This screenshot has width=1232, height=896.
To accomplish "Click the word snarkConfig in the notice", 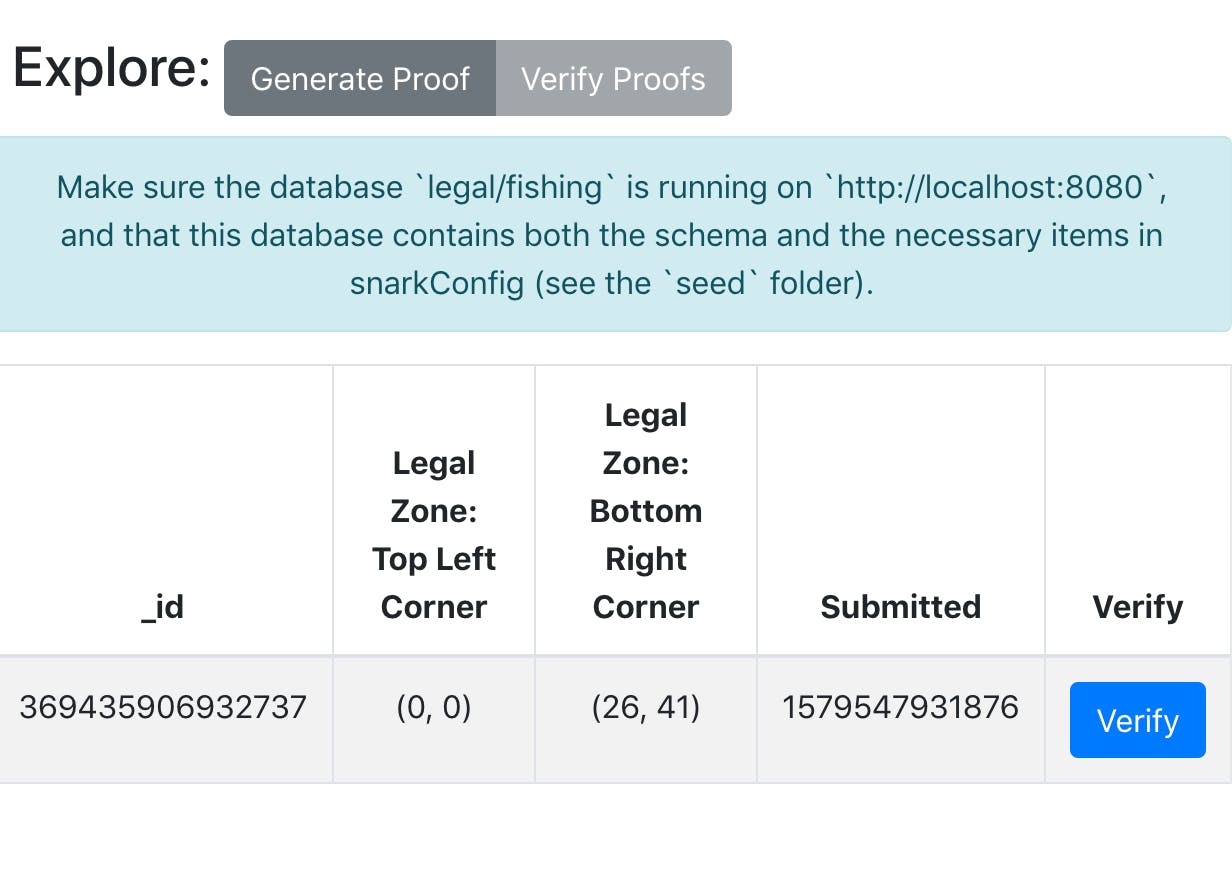I will 437,283.
